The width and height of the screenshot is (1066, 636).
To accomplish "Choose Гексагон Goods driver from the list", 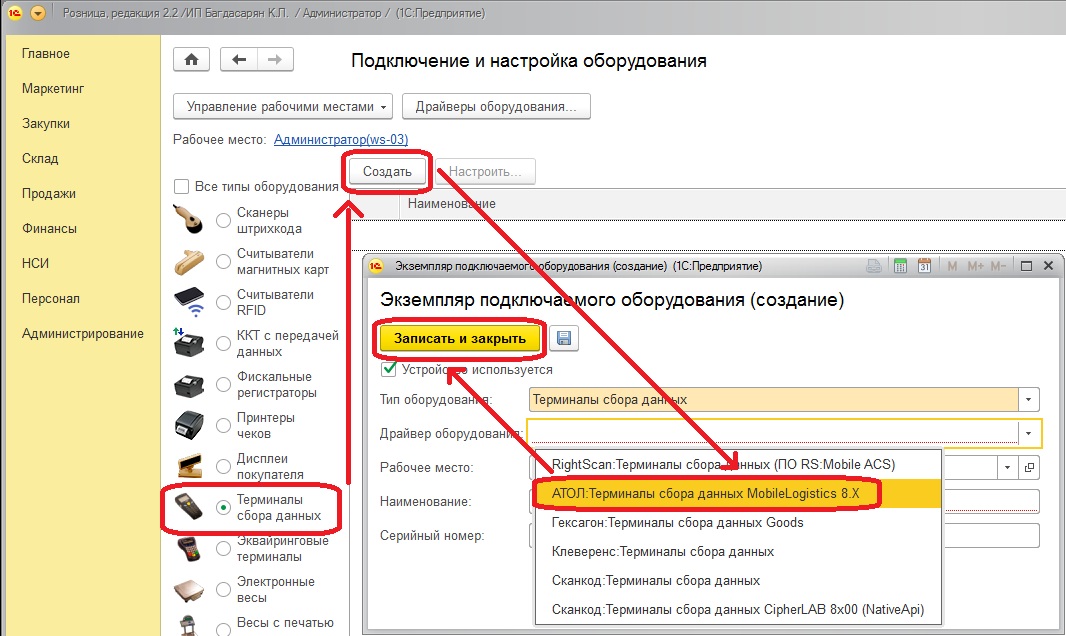I will (x=738, y=523).
